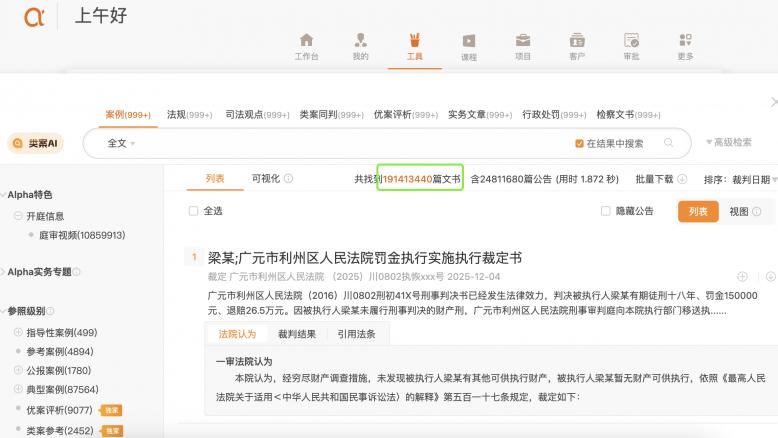Click case number 川0802执恢xxx号 text
Viewport: 778px width, 438px height.
coord(406,277)
